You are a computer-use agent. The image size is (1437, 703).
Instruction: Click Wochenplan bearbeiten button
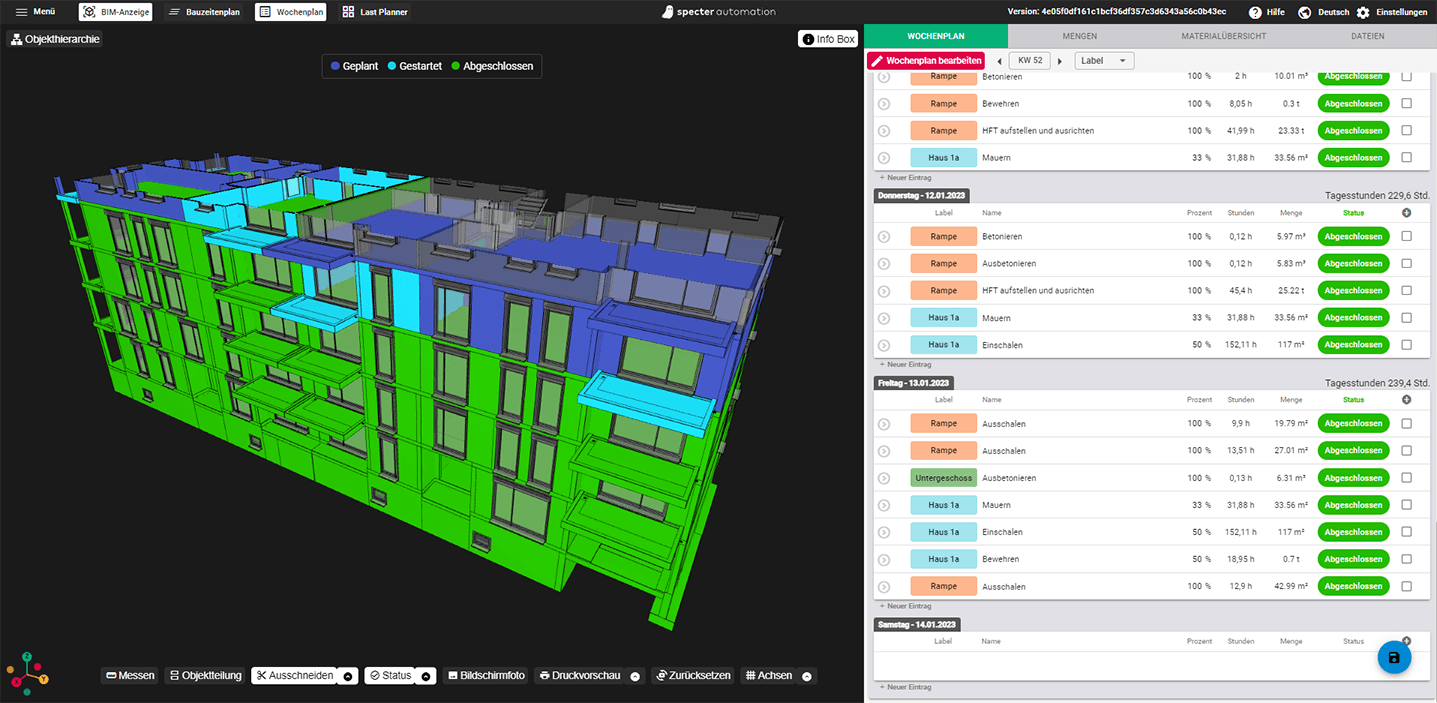(926, 61)
